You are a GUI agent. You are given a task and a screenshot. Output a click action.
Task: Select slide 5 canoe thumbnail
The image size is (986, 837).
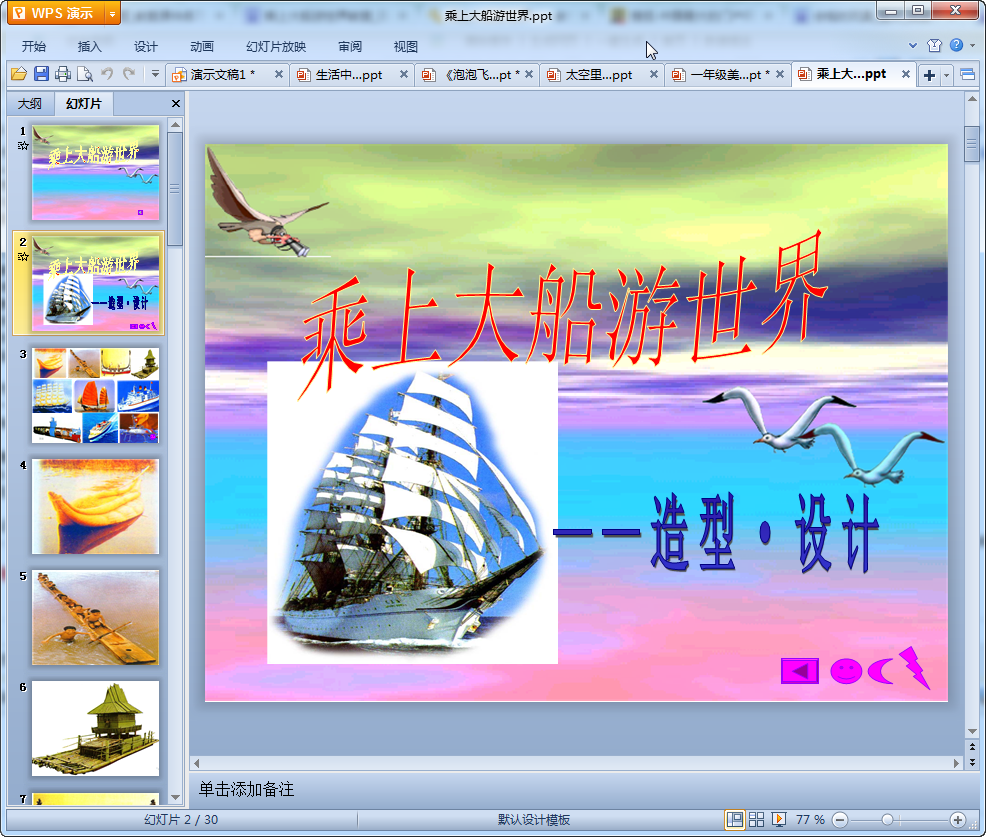(x=96, y=618)
